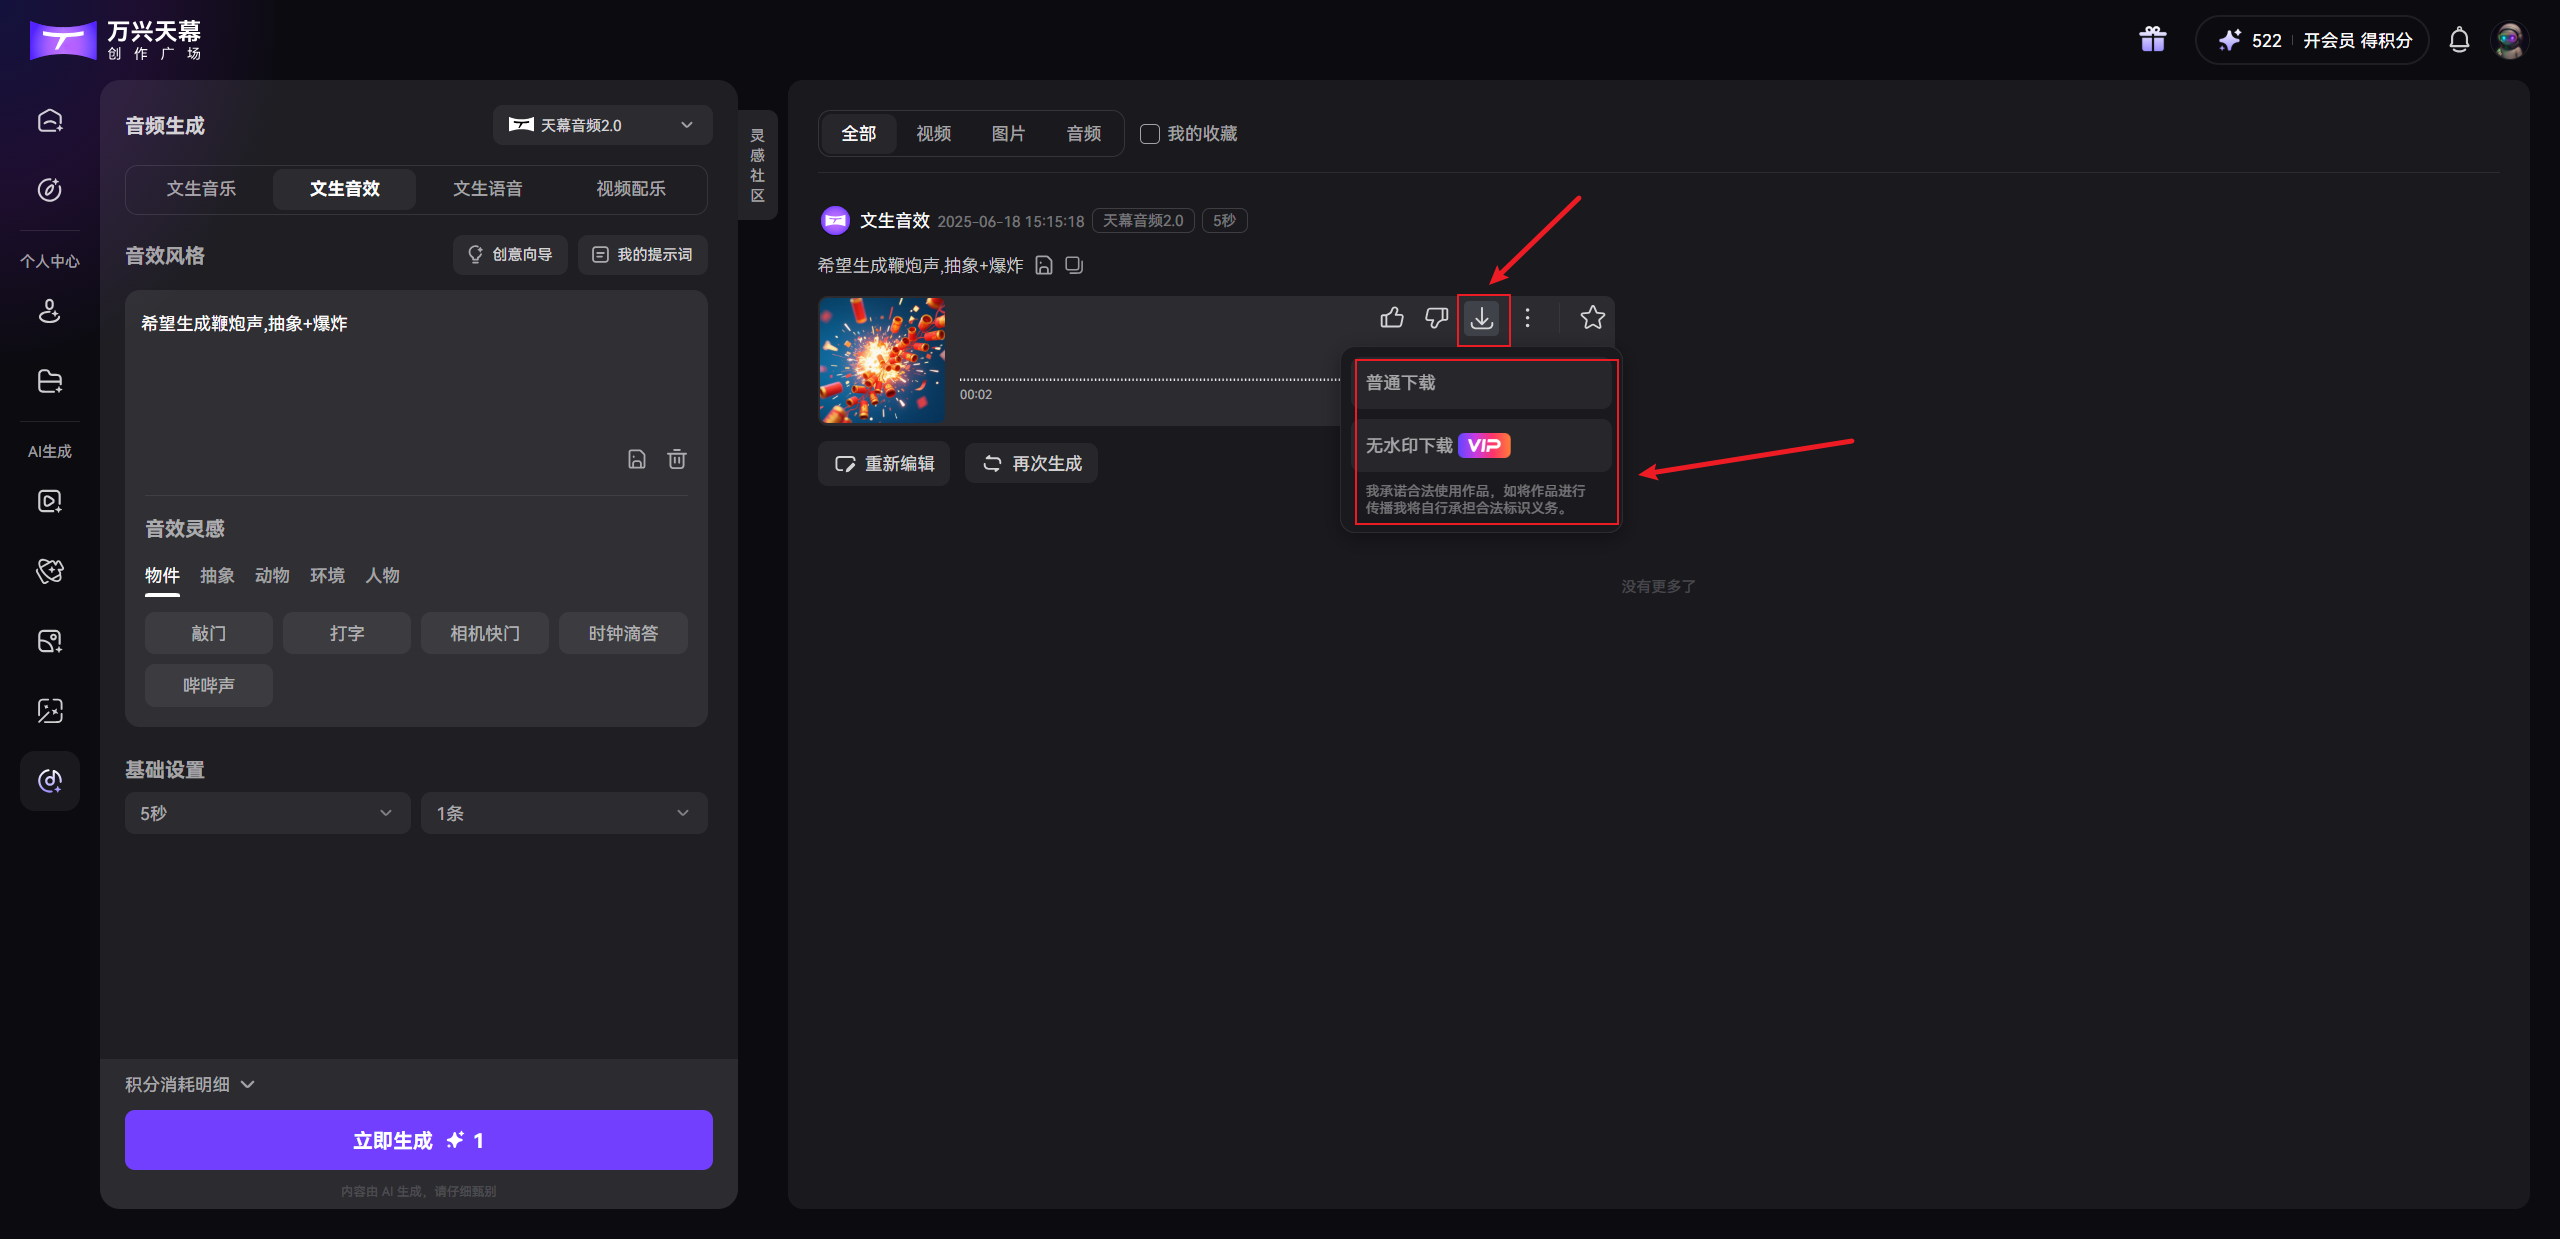Click the trash icon in prompt box

(x=677, y=459)
